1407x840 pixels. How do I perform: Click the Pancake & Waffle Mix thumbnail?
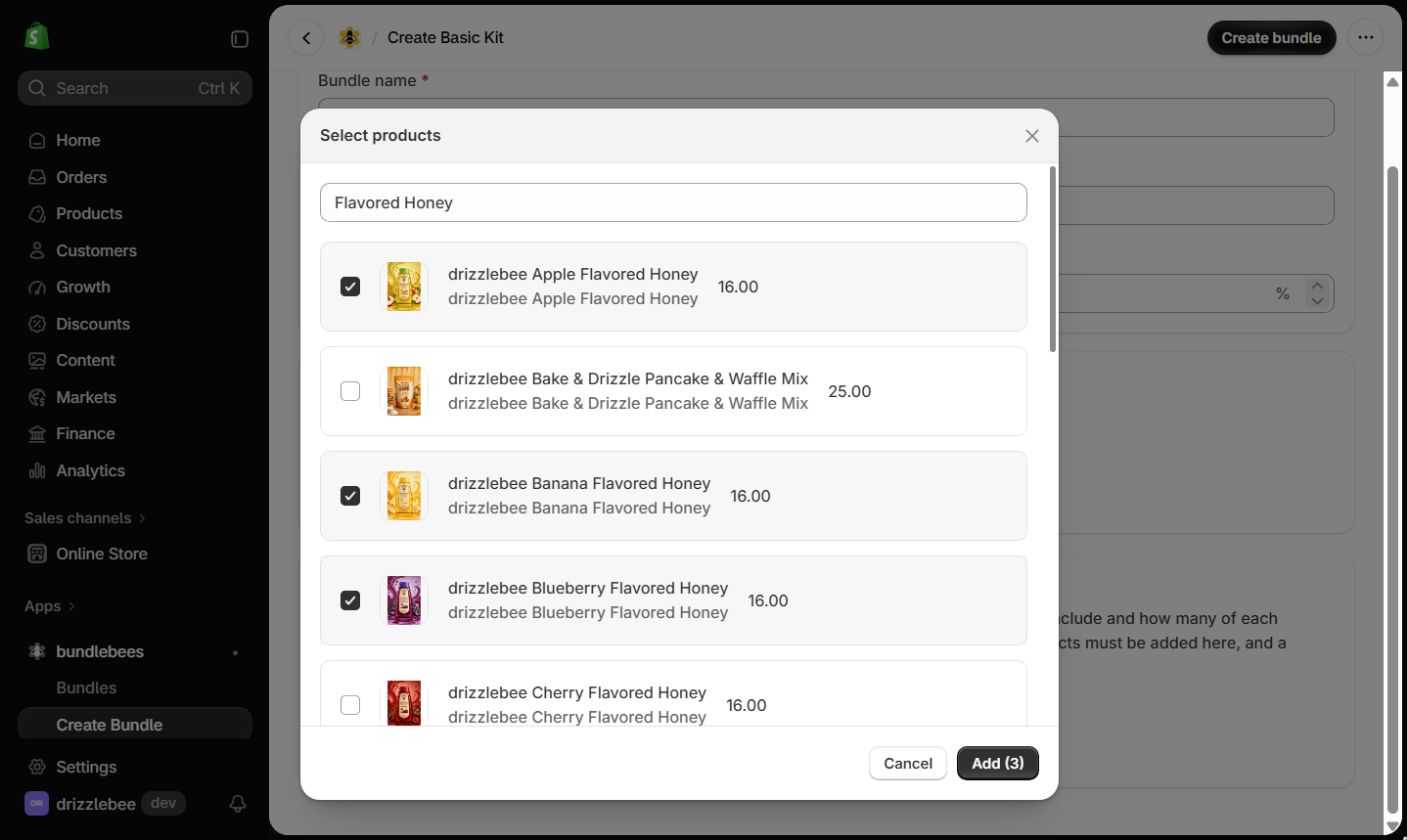point(404,391)
